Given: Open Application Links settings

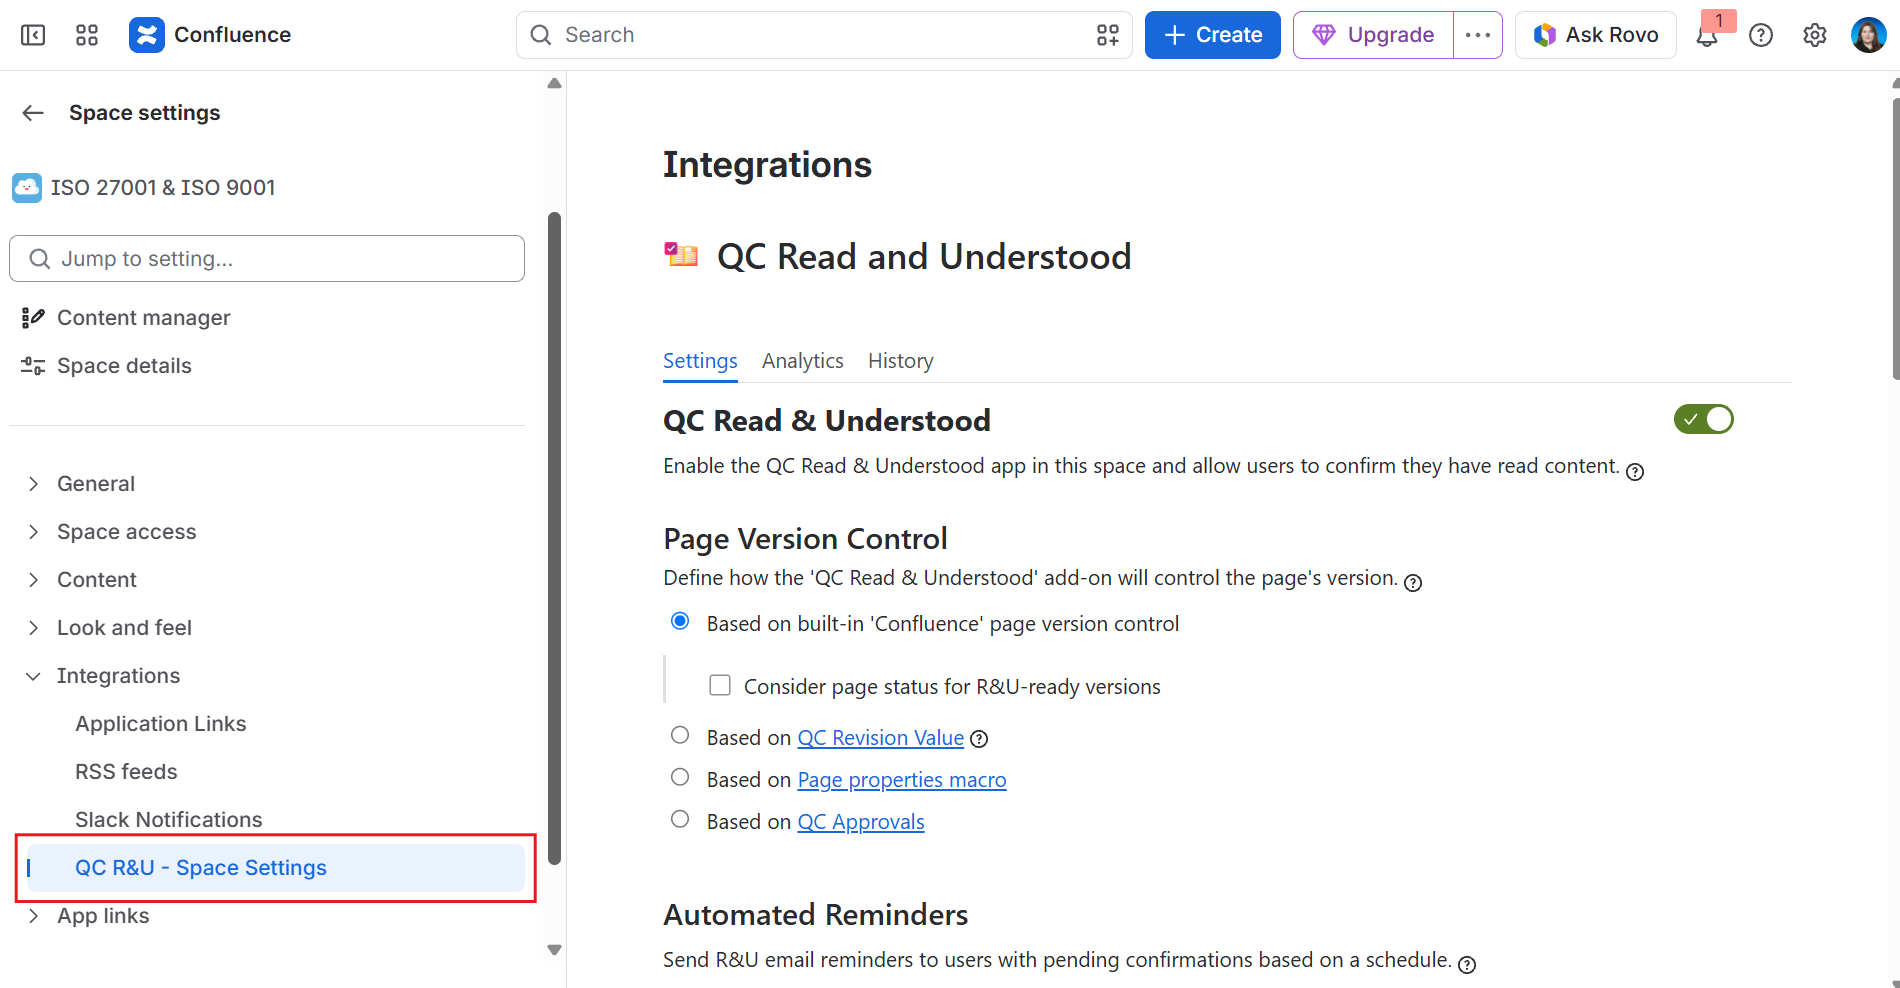Looking at the screenshot, I should coord(161,724).
